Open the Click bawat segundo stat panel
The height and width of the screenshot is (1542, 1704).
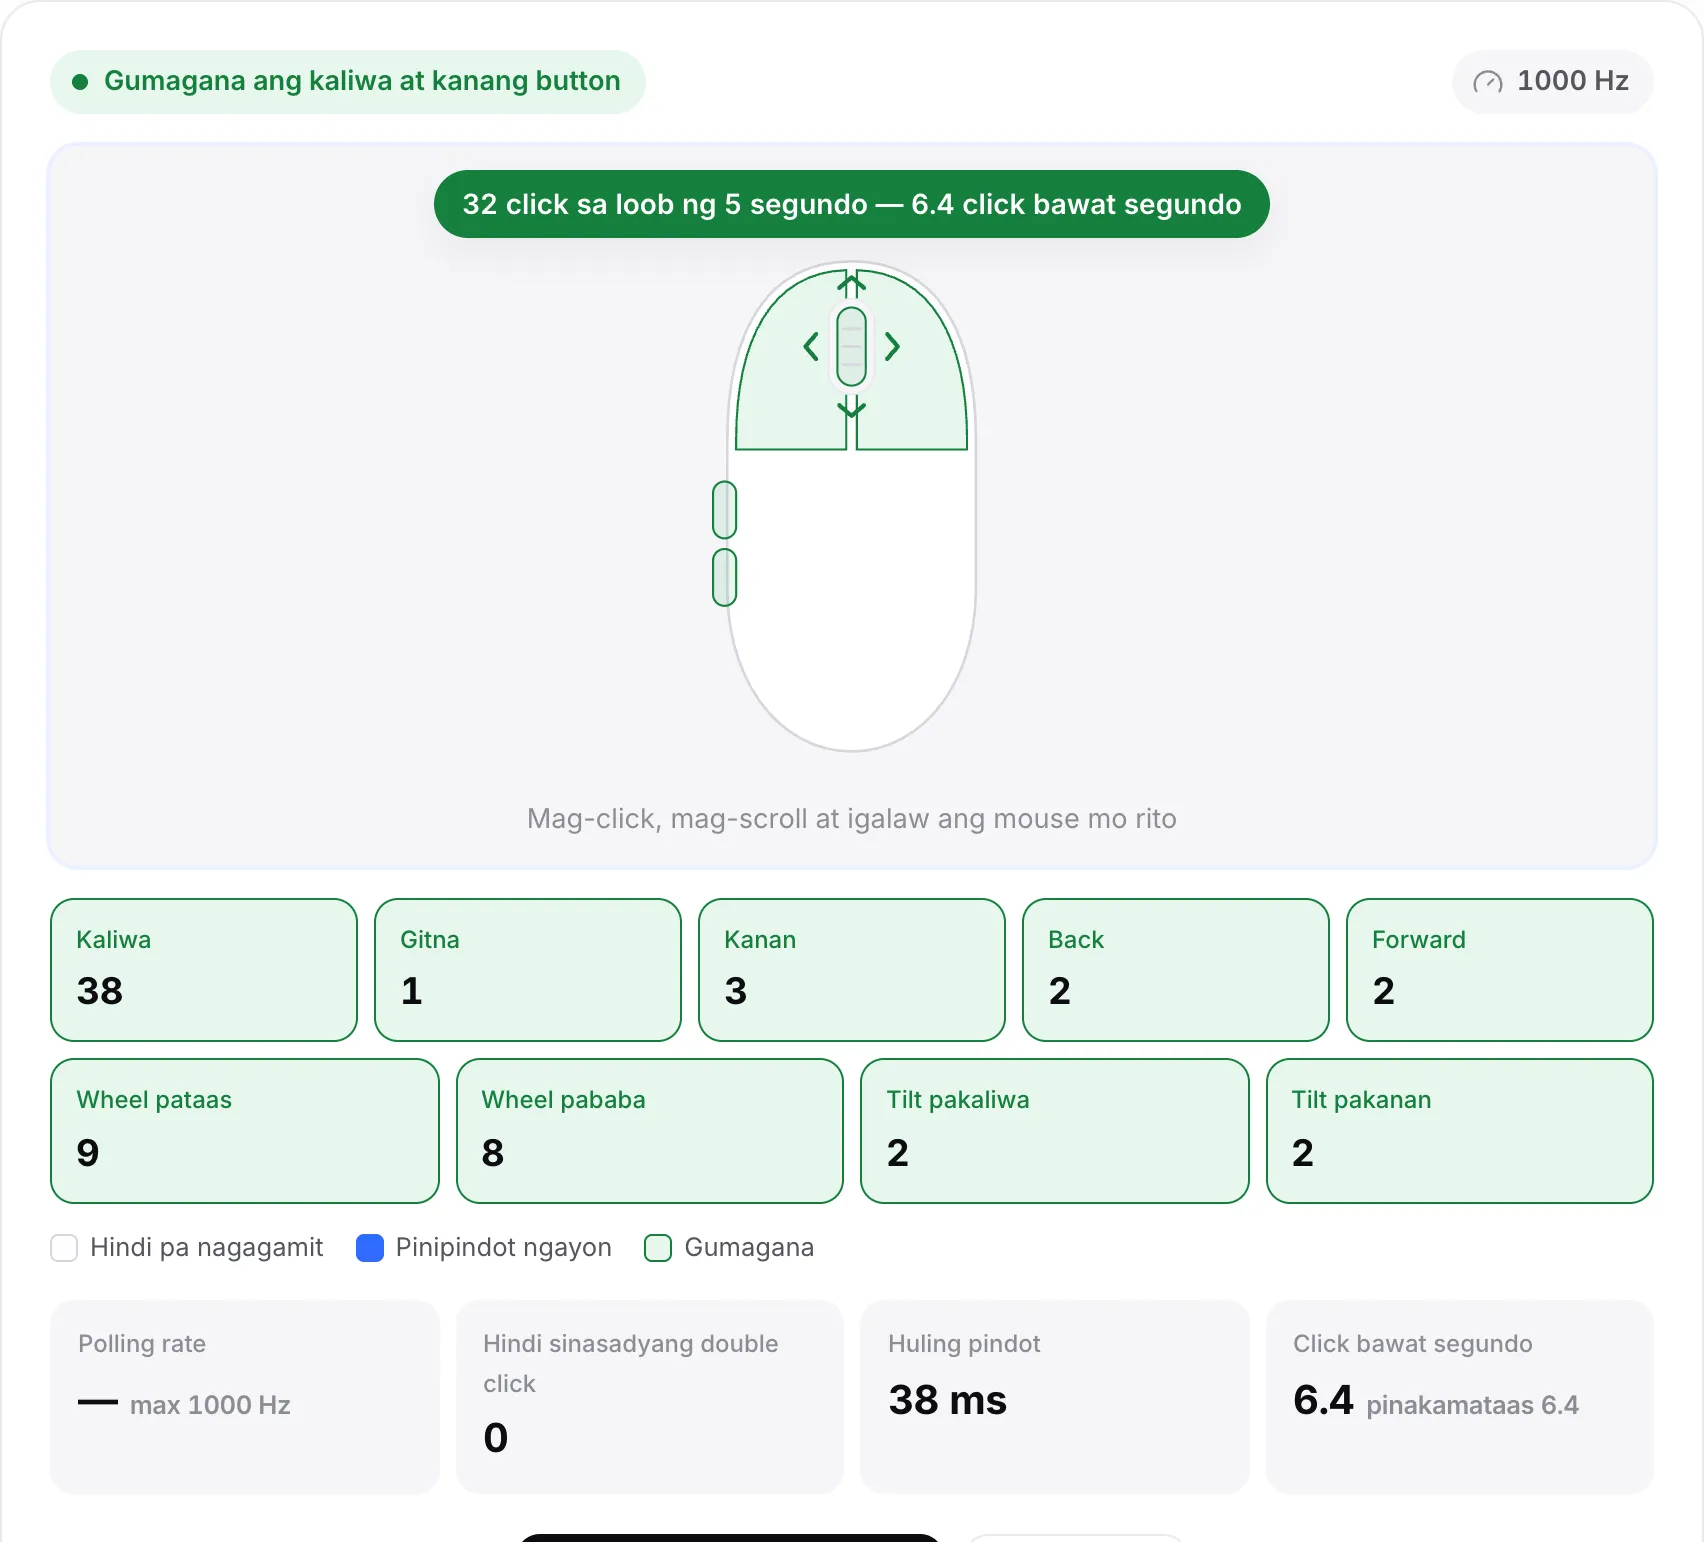tap(1460, 1397)
